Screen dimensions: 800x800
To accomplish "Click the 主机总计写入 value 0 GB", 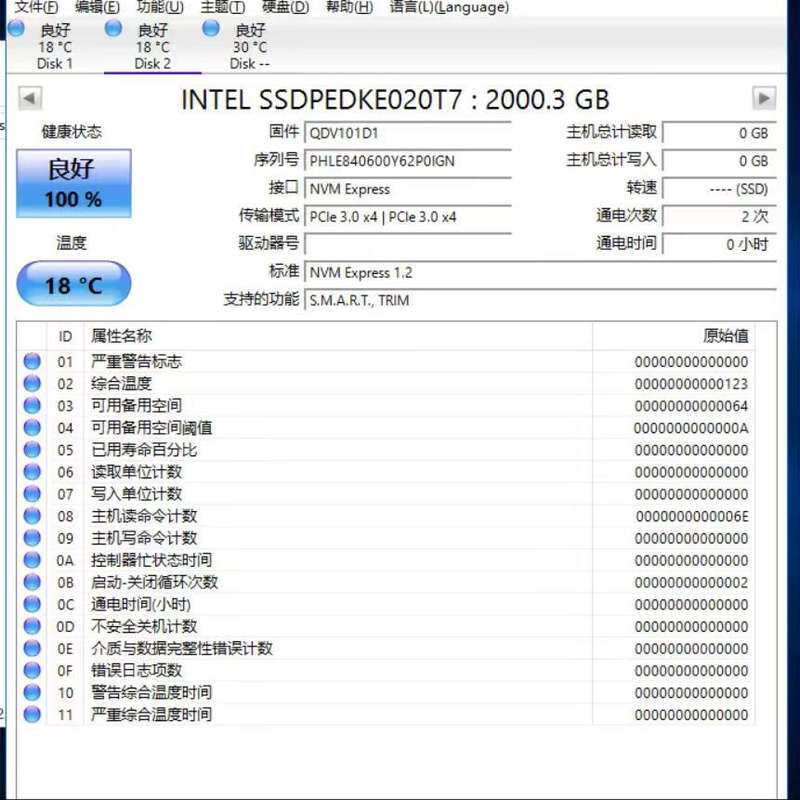I will [x=719, y=161].
